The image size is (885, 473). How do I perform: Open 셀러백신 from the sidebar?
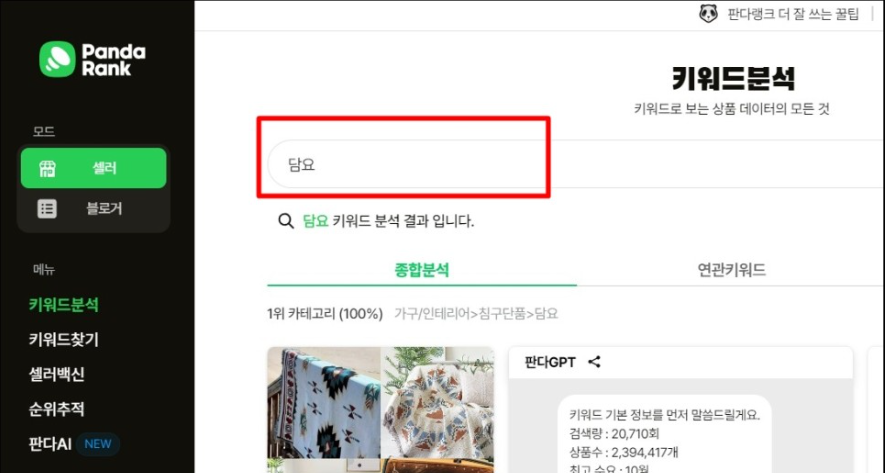click(x=56, y=375)
